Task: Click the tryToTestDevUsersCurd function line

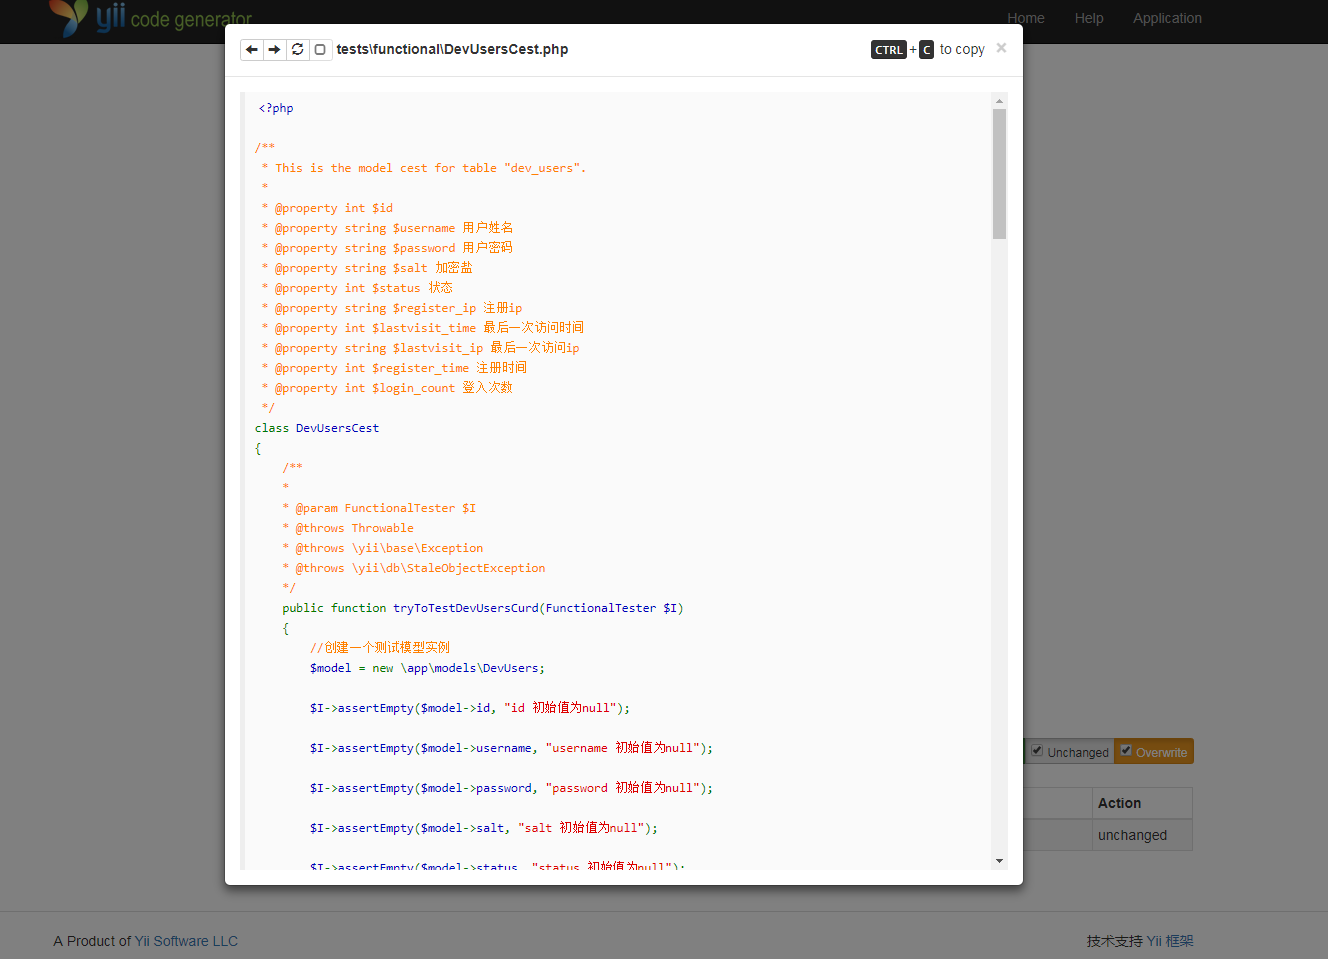Action: (483, 608)
